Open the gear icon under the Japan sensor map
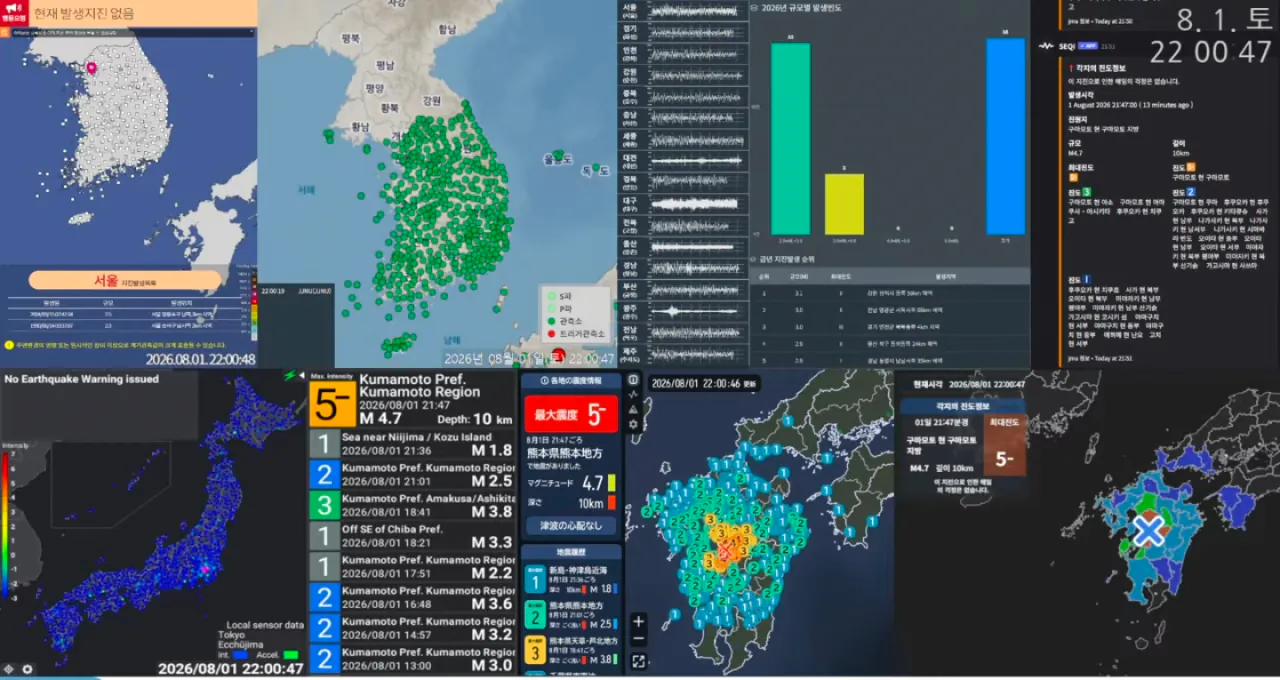The image size is (1280, 680). pyautogui.click(x=27, y=669)
